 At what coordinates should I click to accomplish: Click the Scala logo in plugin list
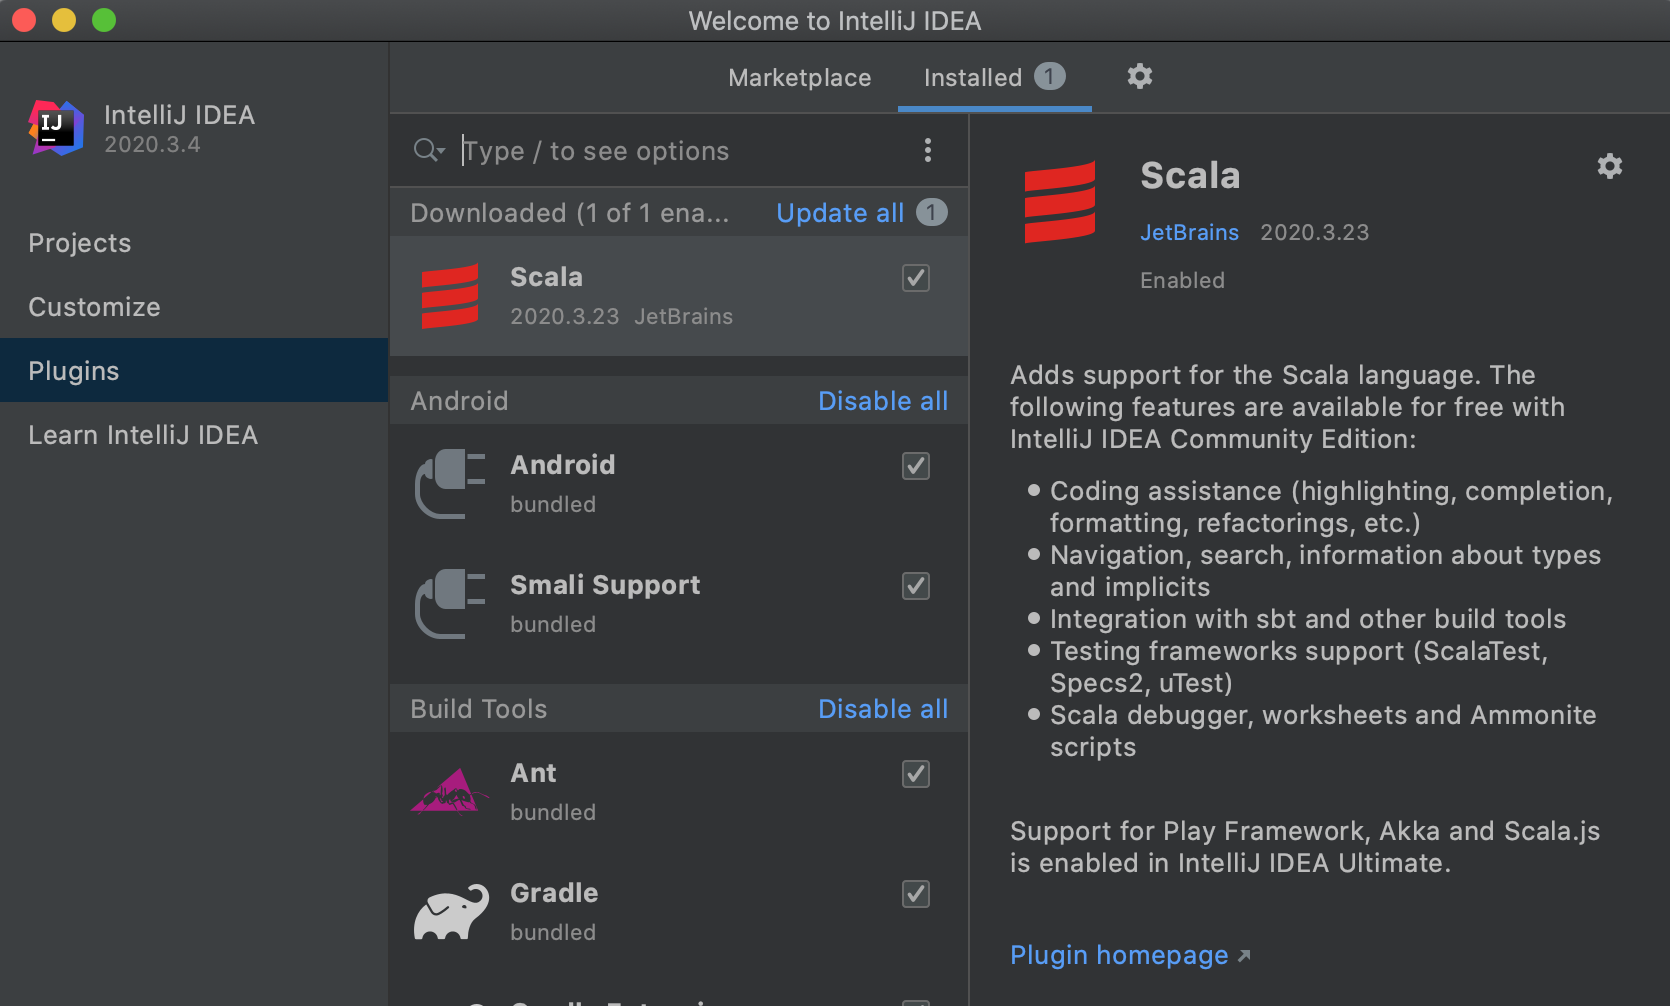tap(450, 296)
